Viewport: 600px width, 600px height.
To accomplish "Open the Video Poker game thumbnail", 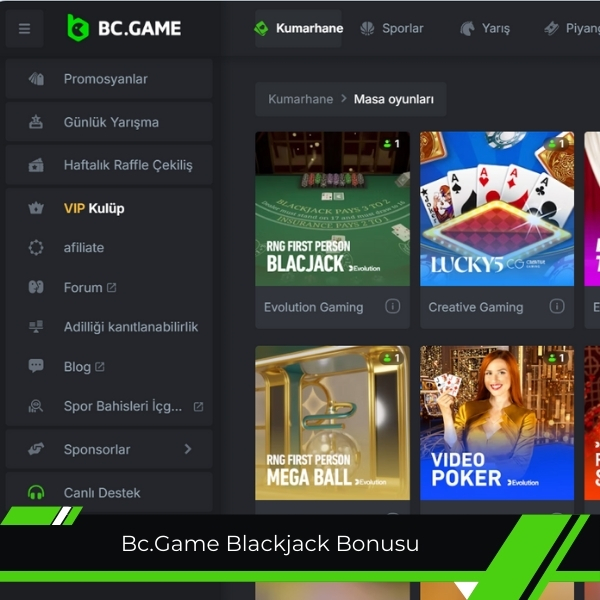I will 497,423.
